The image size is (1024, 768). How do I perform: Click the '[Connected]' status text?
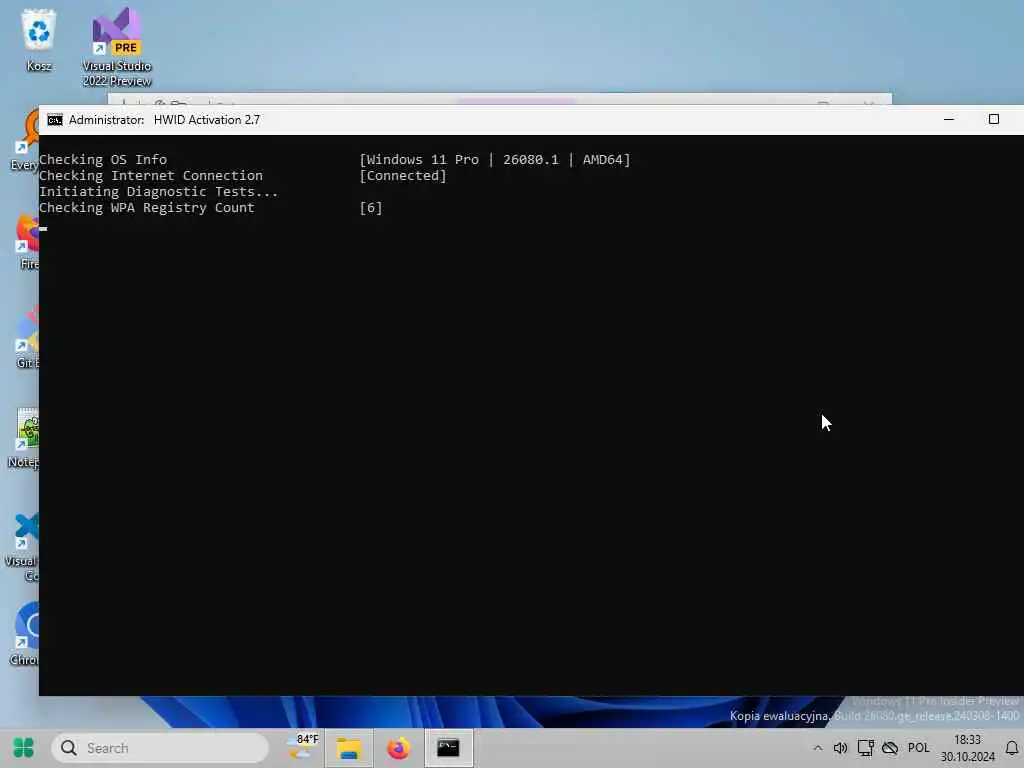click(x=403, y=176)
